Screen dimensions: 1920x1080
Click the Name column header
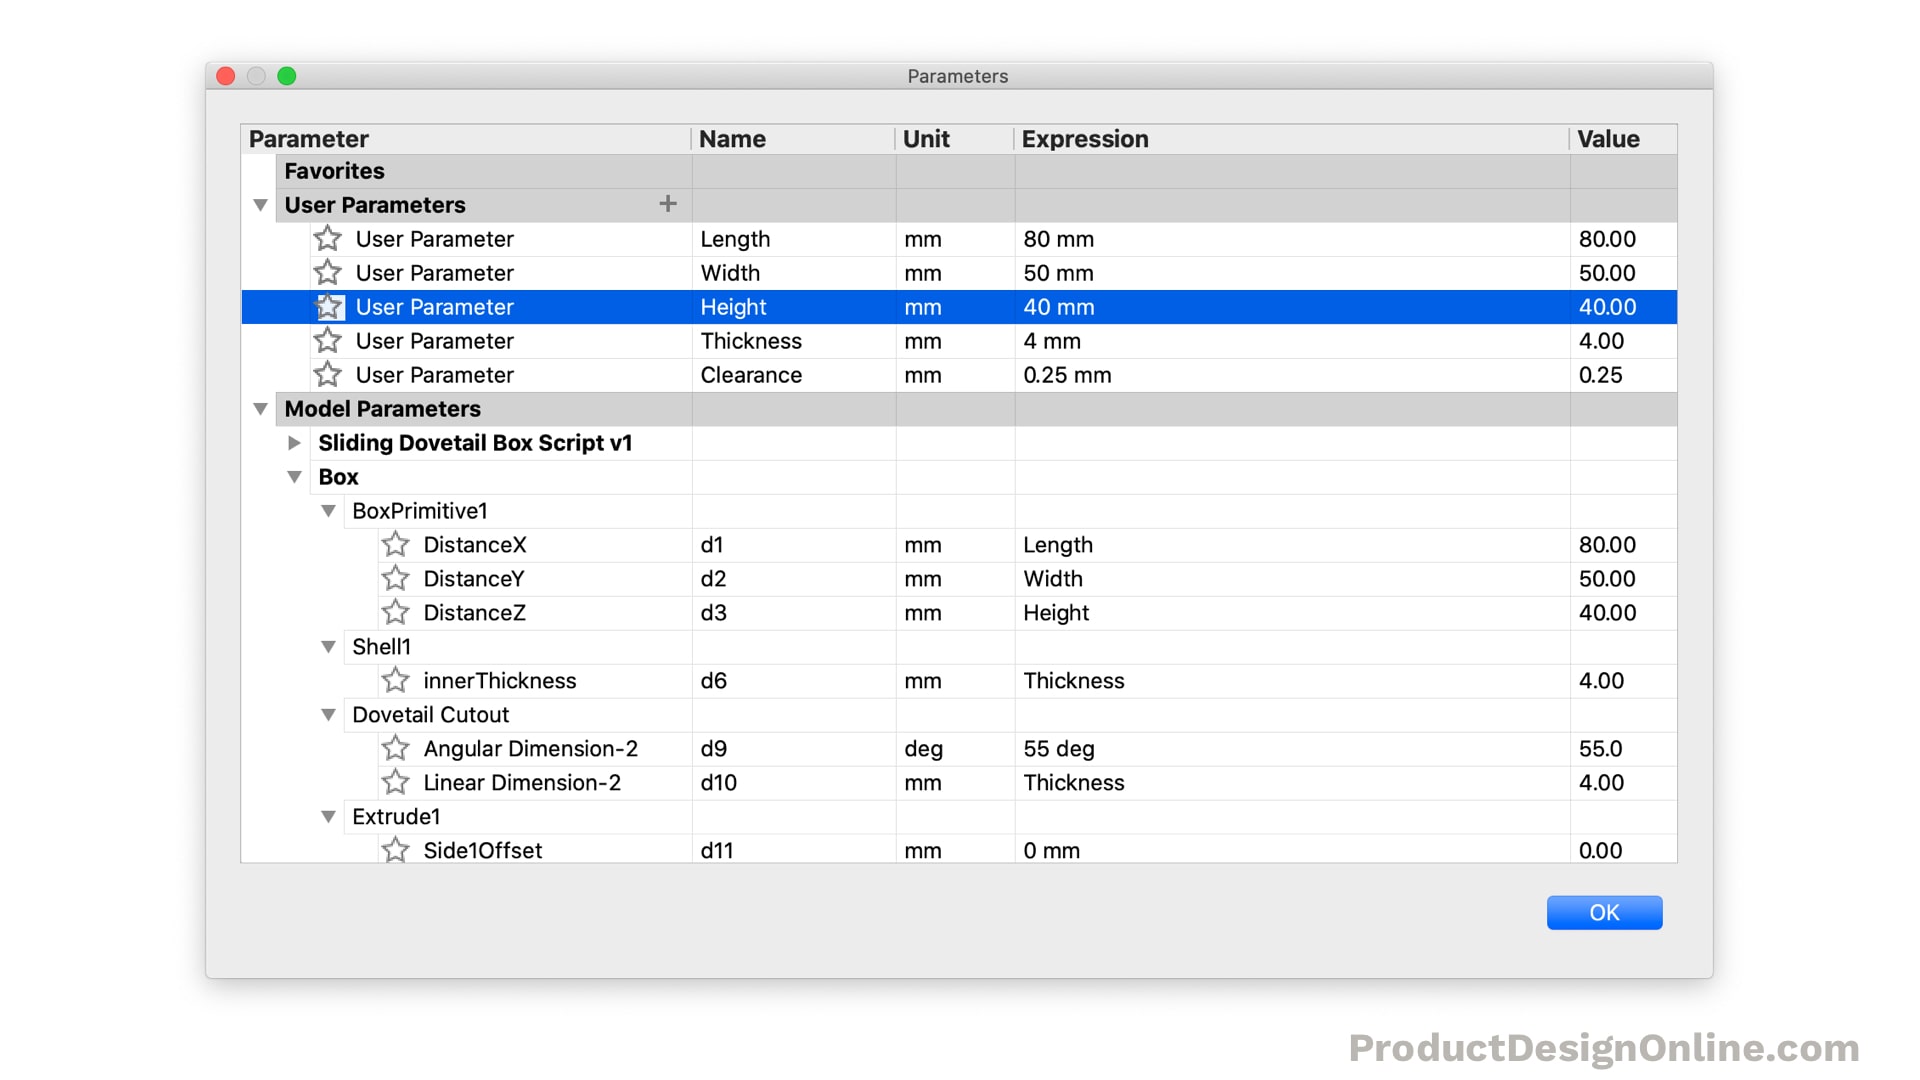pos(793,139)
